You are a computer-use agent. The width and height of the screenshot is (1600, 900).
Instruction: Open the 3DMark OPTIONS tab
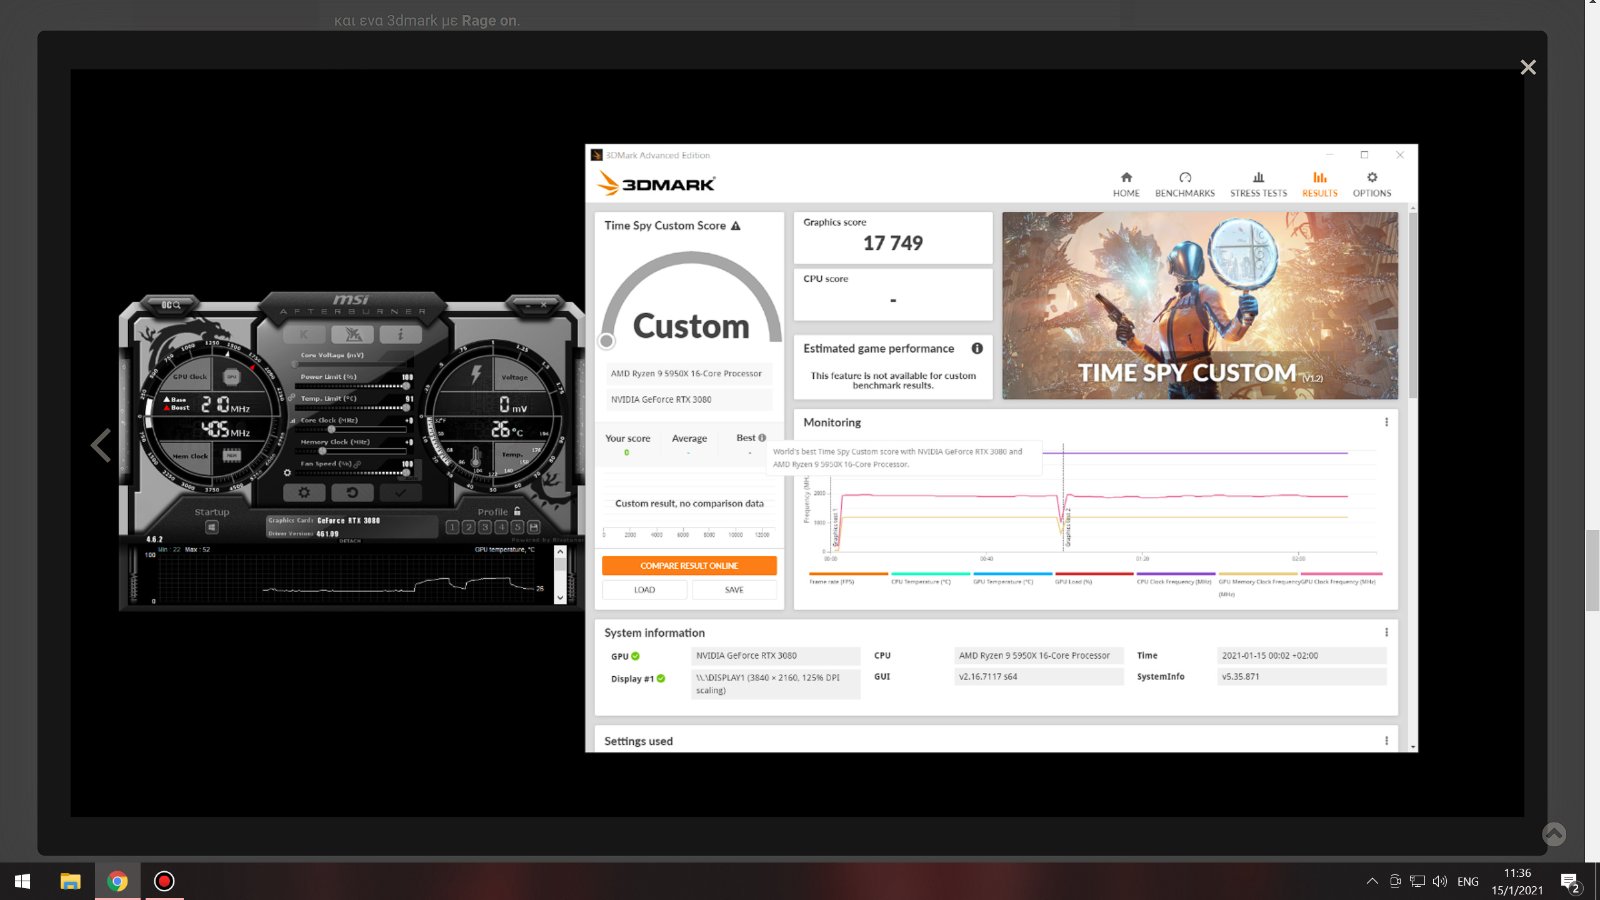coord(1372,184)
